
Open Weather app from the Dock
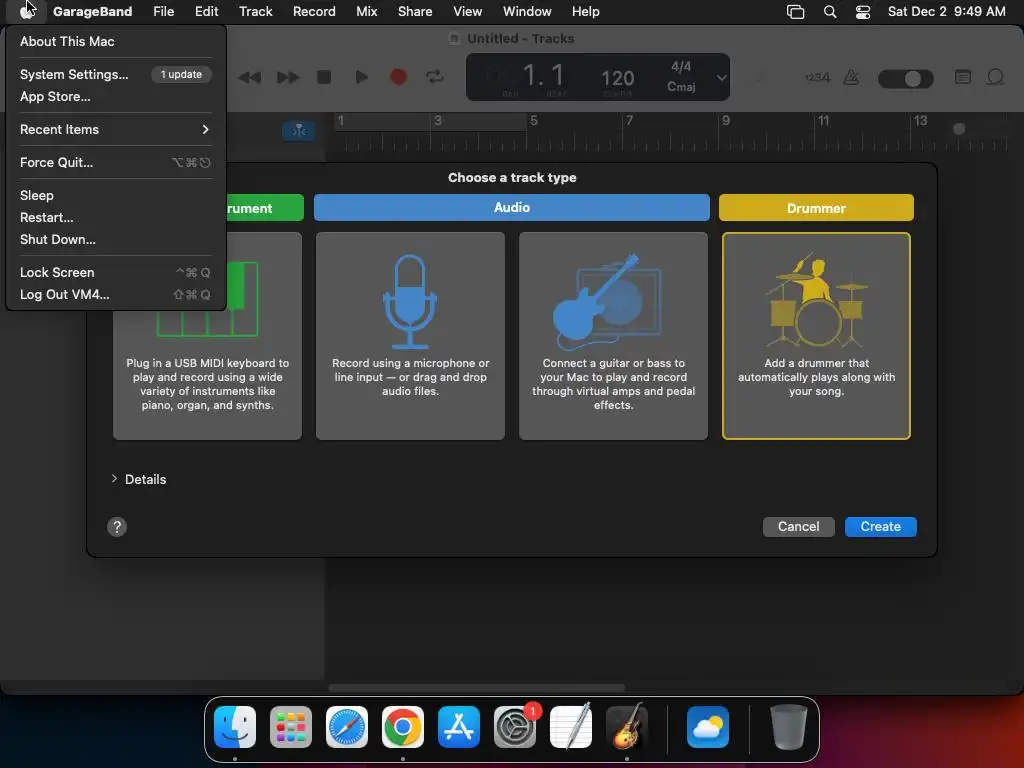(708, 727)
